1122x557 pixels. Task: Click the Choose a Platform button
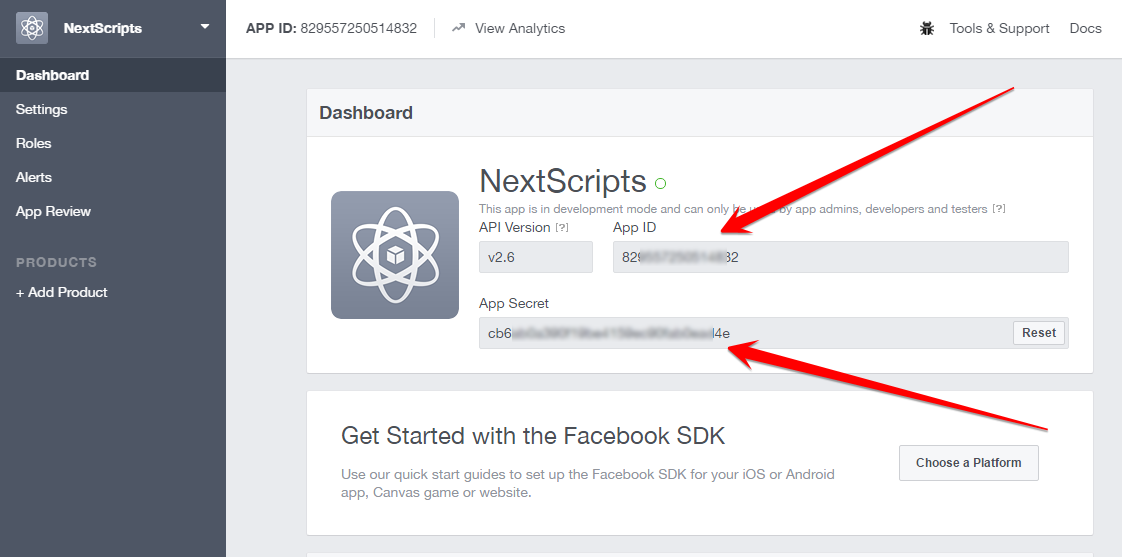pos(969,462)
